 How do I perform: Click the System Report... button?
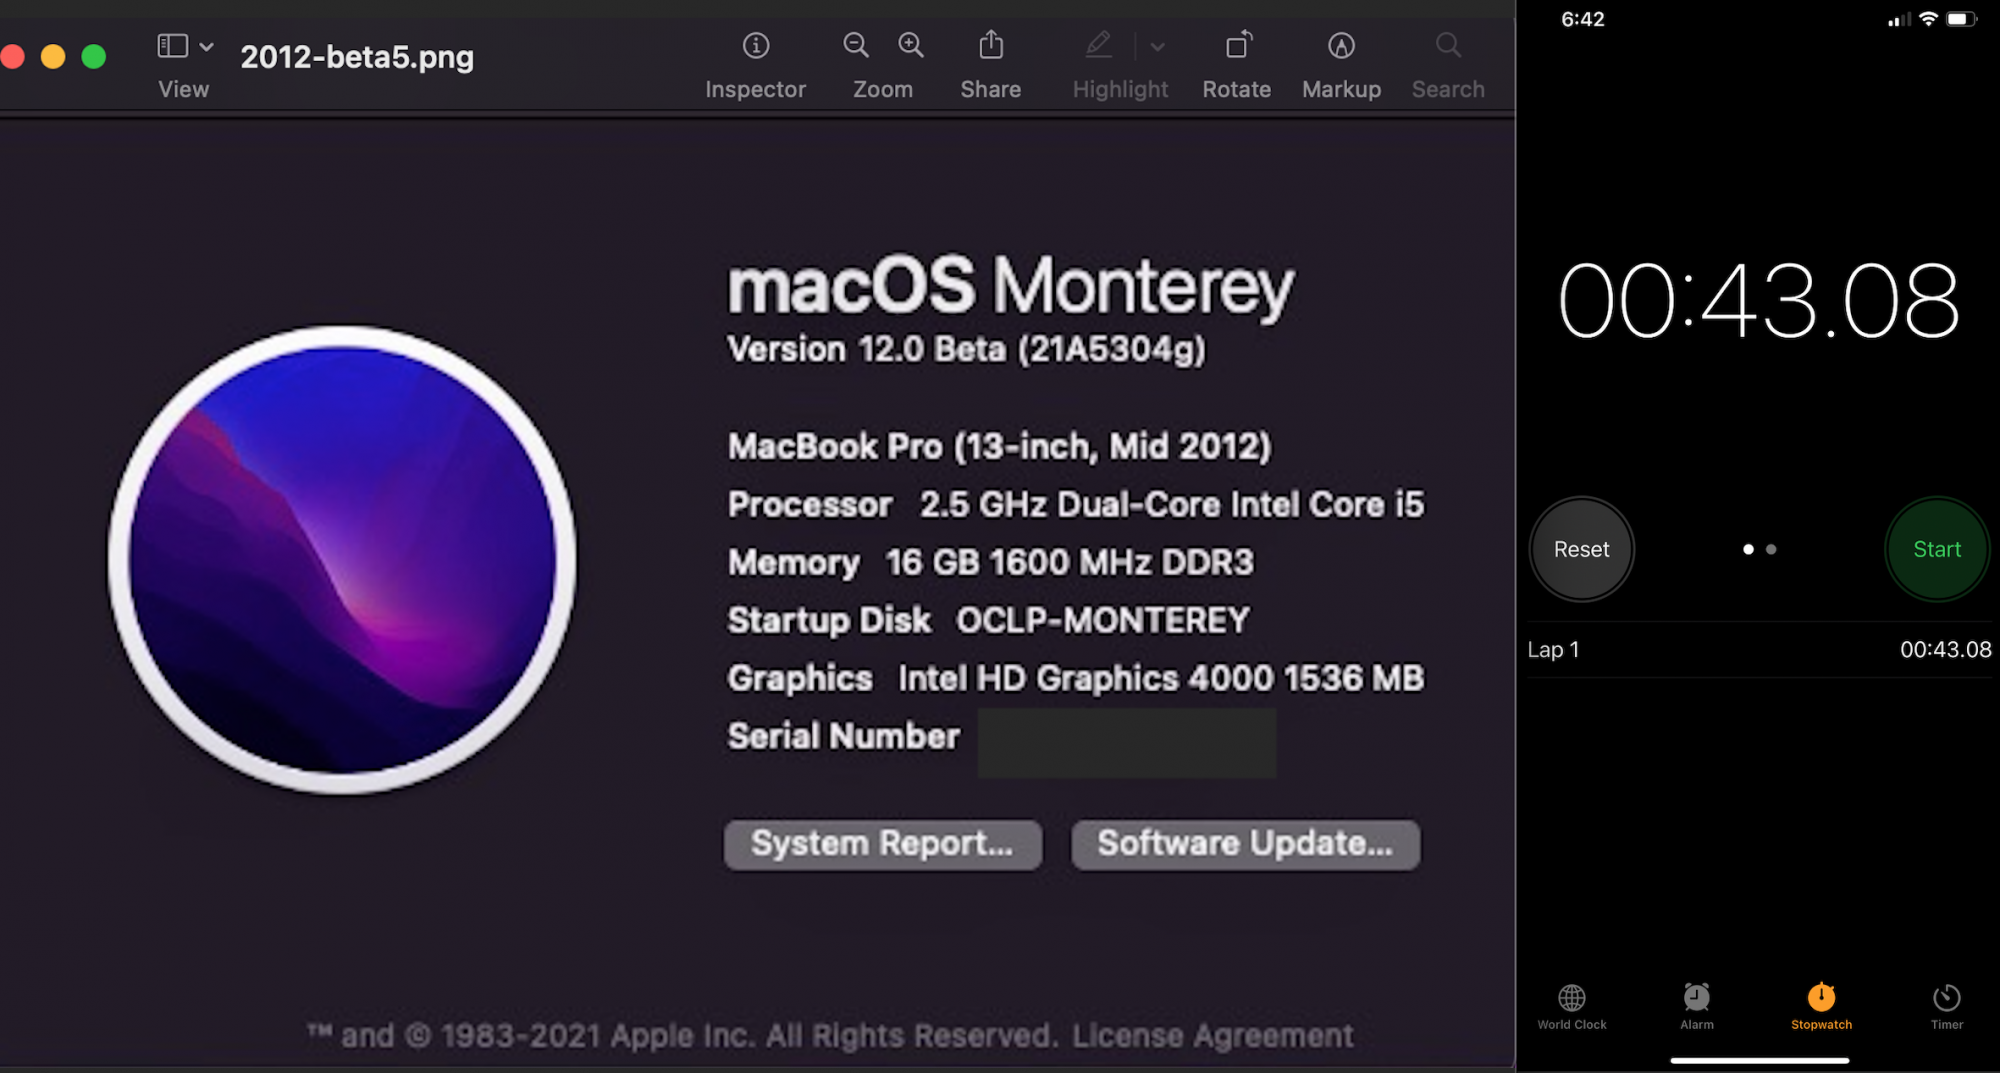click(x=883, y=844)
